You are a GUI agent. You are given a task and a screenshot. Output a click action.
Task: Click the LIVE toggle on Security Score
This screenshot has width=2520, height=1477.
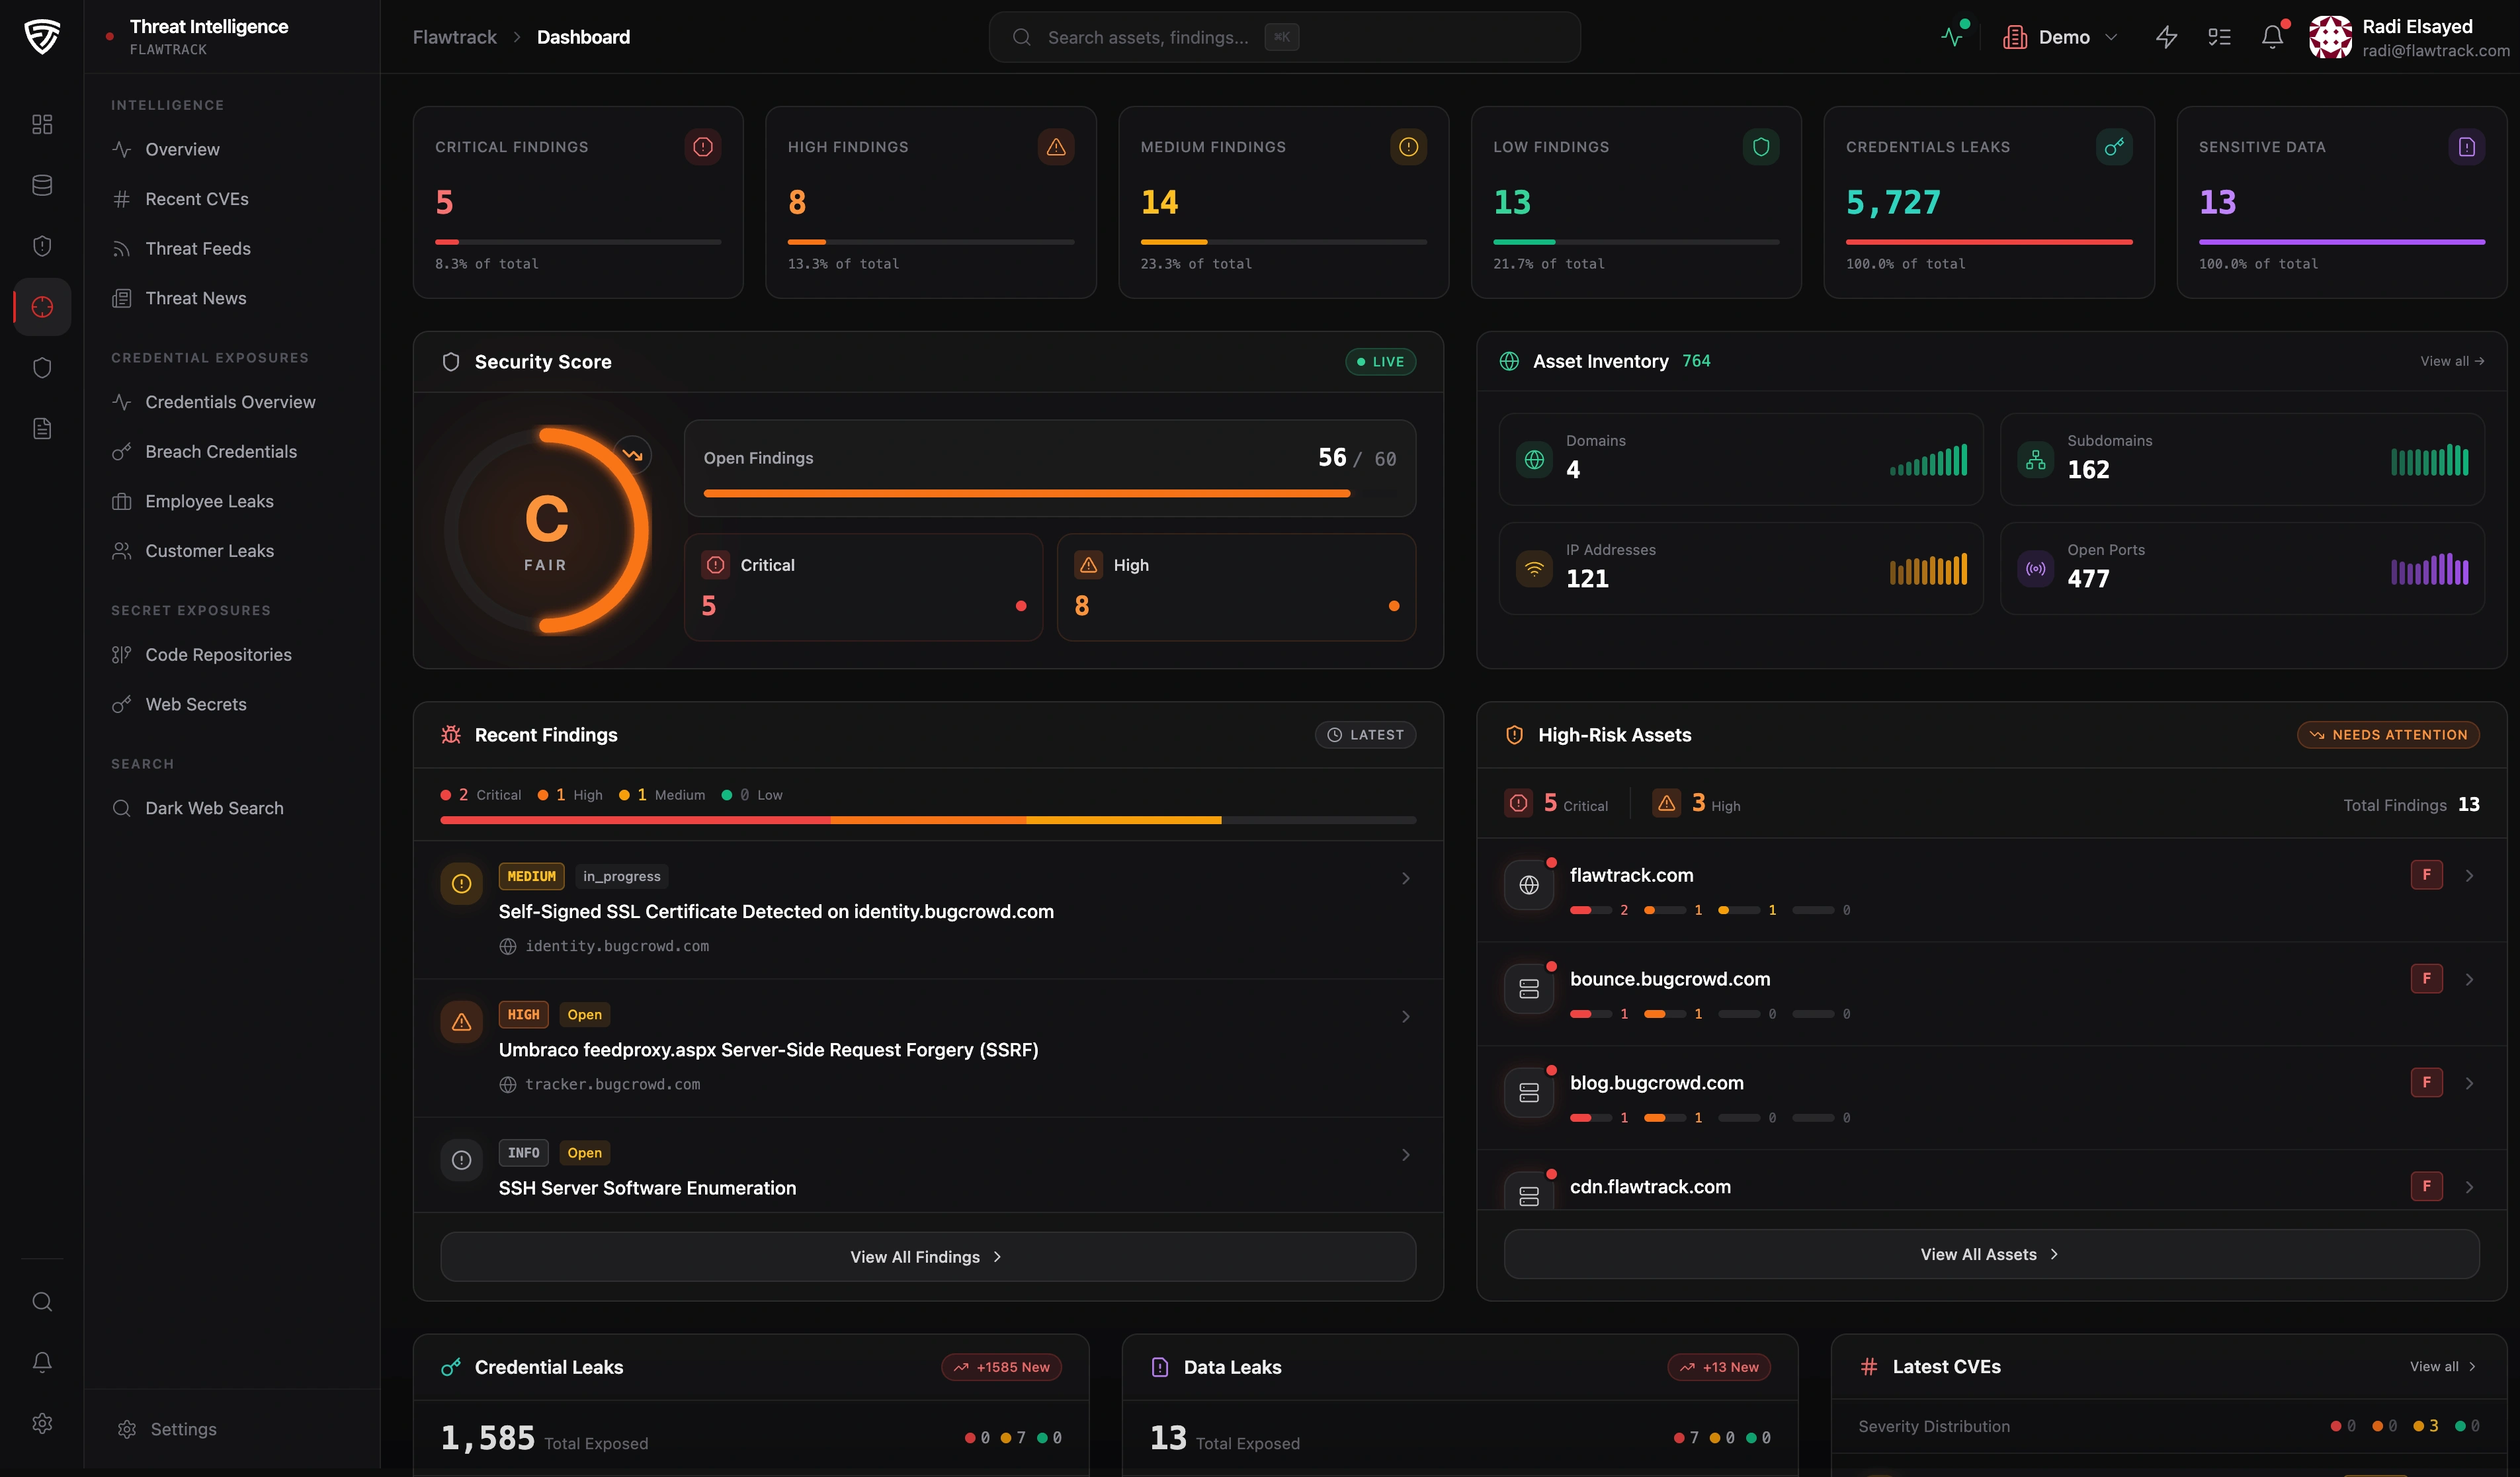(1380, 361)
